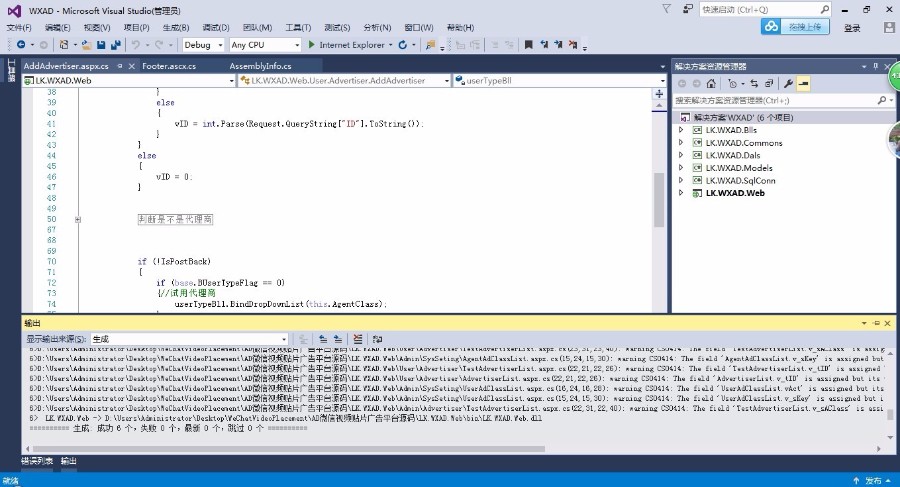Image resolution: width=900 pixels, height=487 pixels.
Task: Expand collapsed region at line 50
Action: tap(77, 219)
